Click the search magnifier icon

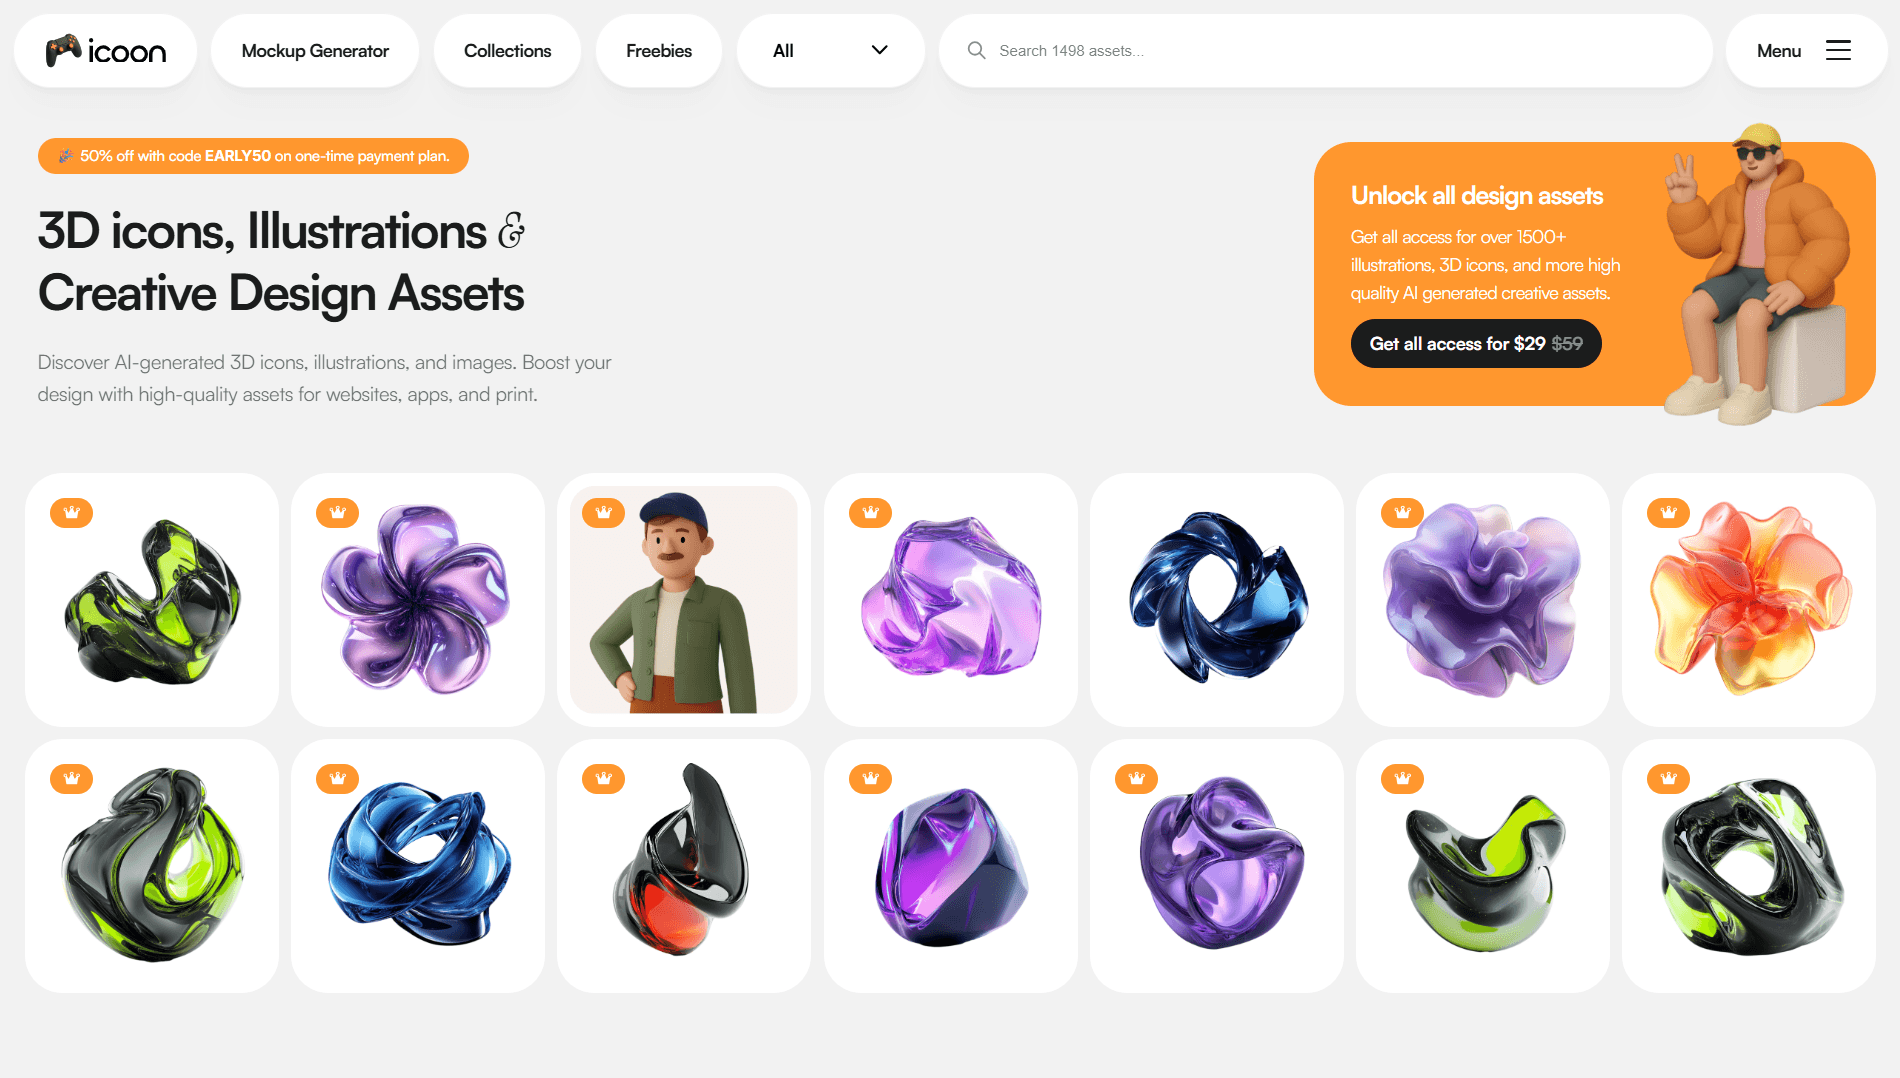tap(976, 50)
